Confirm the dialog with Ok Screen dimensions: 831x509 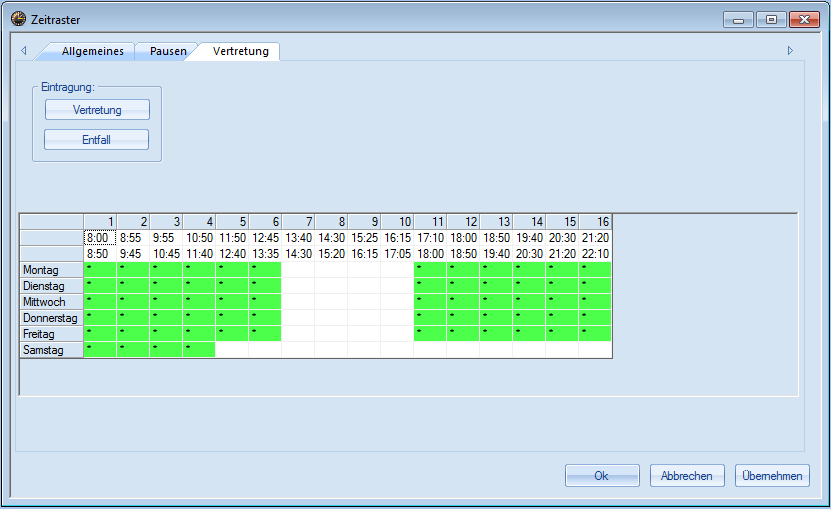click(601, 476)
